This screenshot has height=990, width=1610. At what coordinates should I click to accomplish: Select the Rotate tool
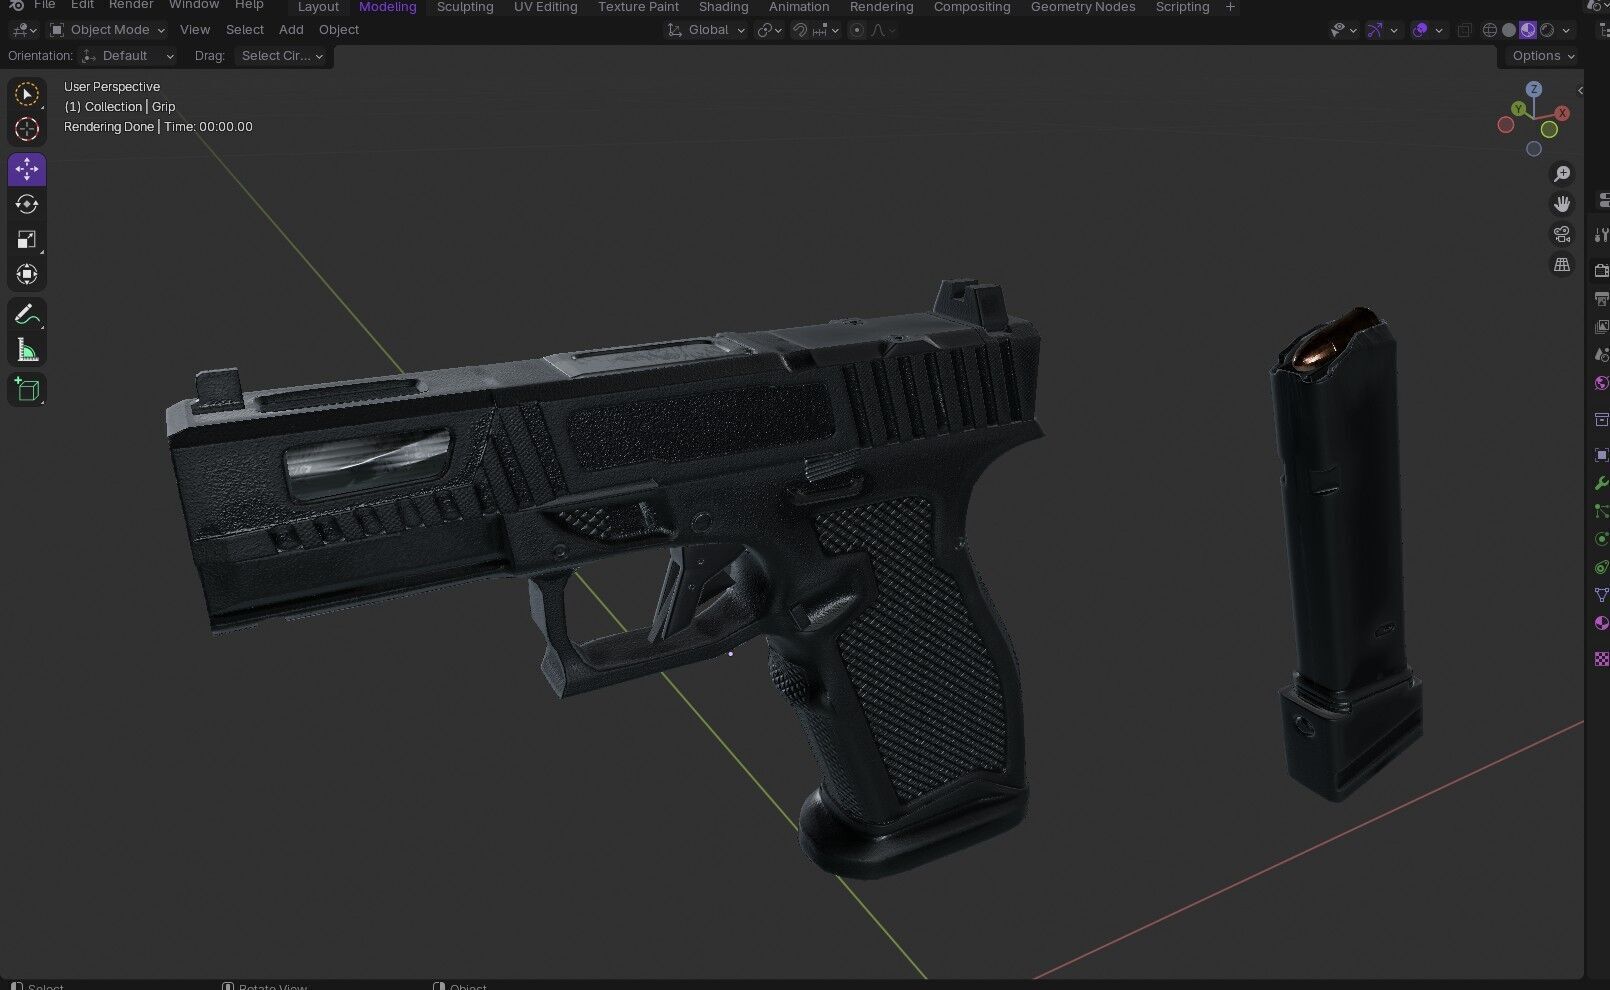point(27,204)
